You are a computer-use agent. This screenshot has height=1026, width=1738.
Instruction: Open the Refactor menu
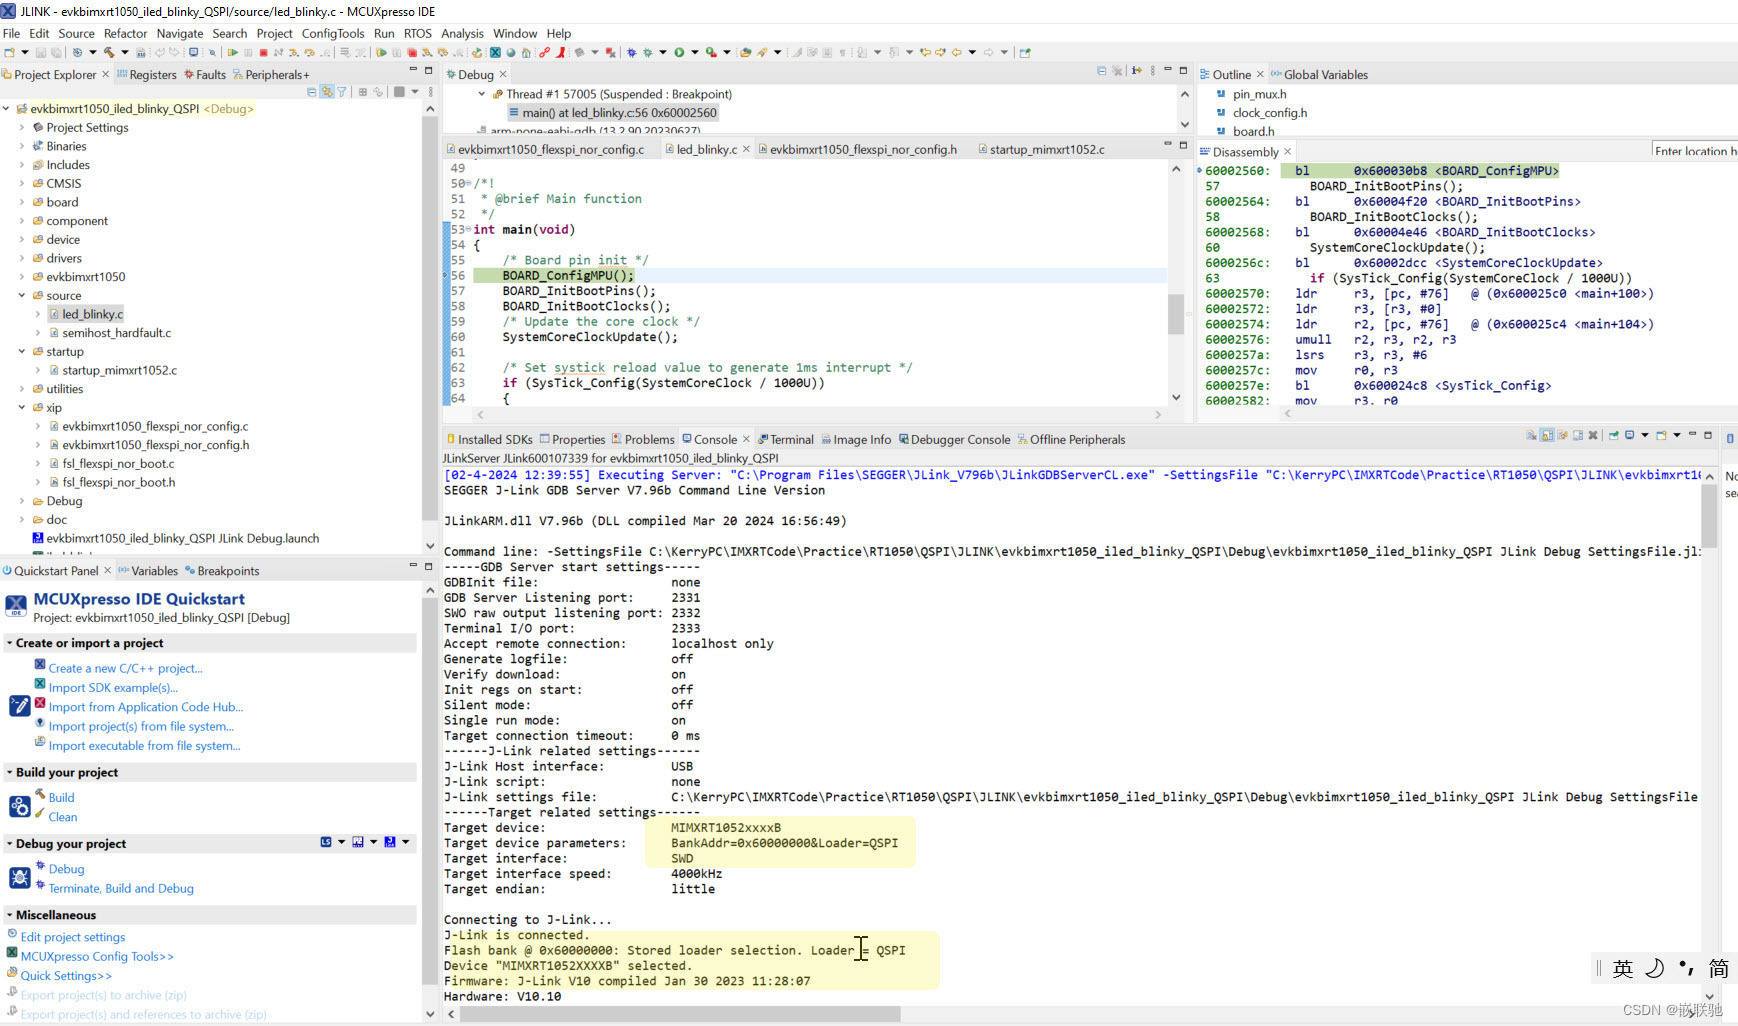[125, 33]
